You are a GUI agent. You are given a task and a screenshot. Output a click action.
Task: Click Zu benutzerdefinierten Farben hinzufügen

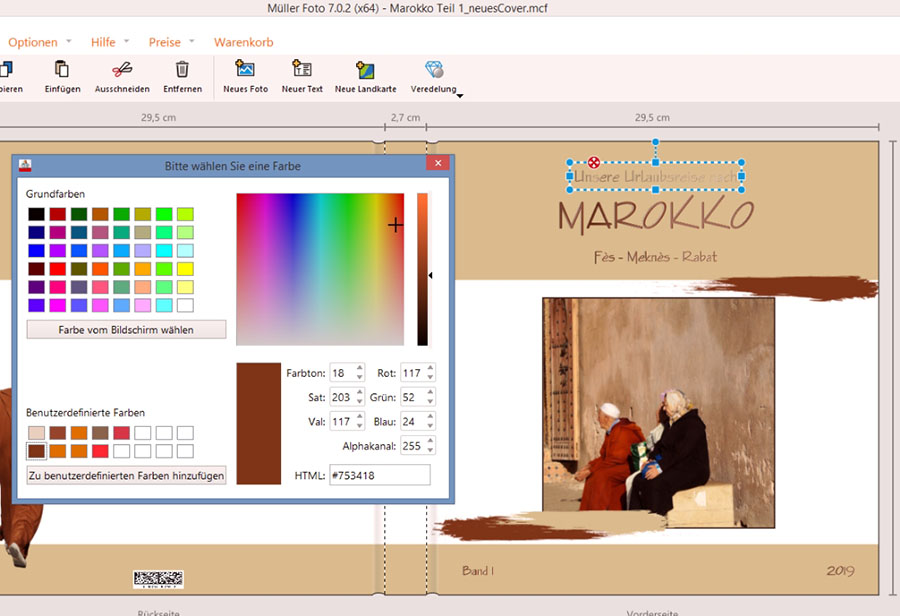[x=126, y=475]
